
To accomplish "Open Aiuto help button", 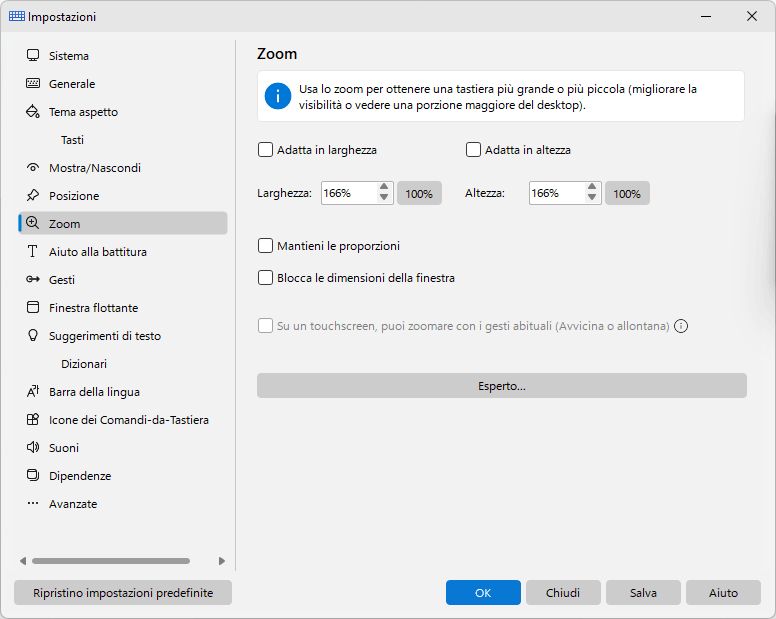I will tap(723, 593).
